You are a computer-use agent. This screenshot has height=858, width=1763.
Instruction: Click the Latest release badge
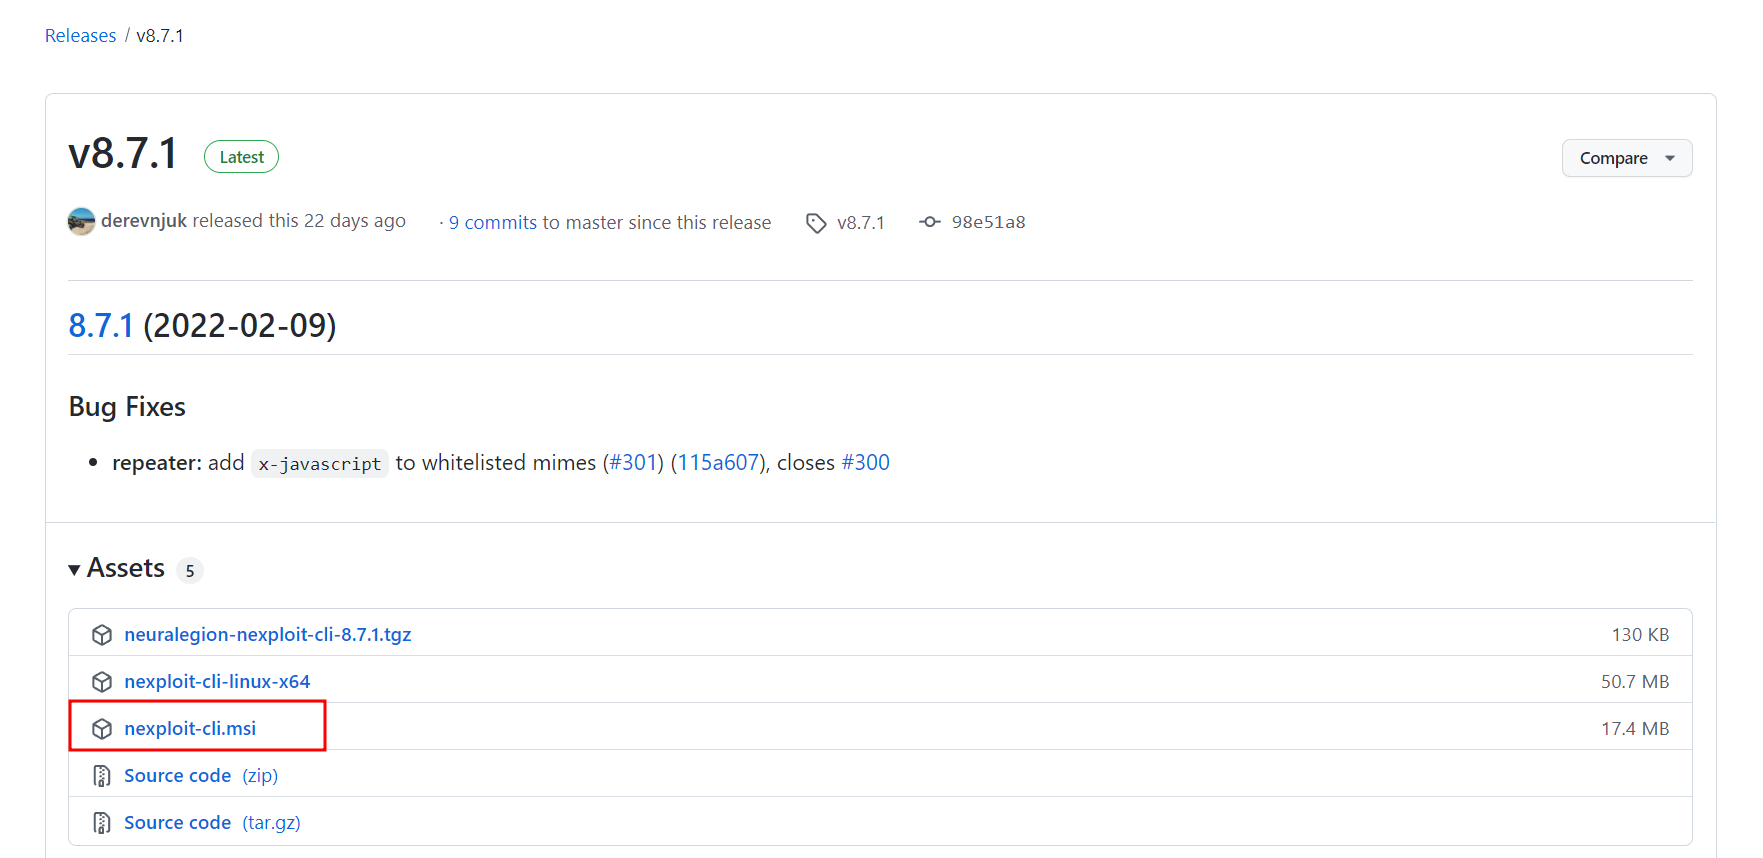pyautogui.click(x=241, y=157)
